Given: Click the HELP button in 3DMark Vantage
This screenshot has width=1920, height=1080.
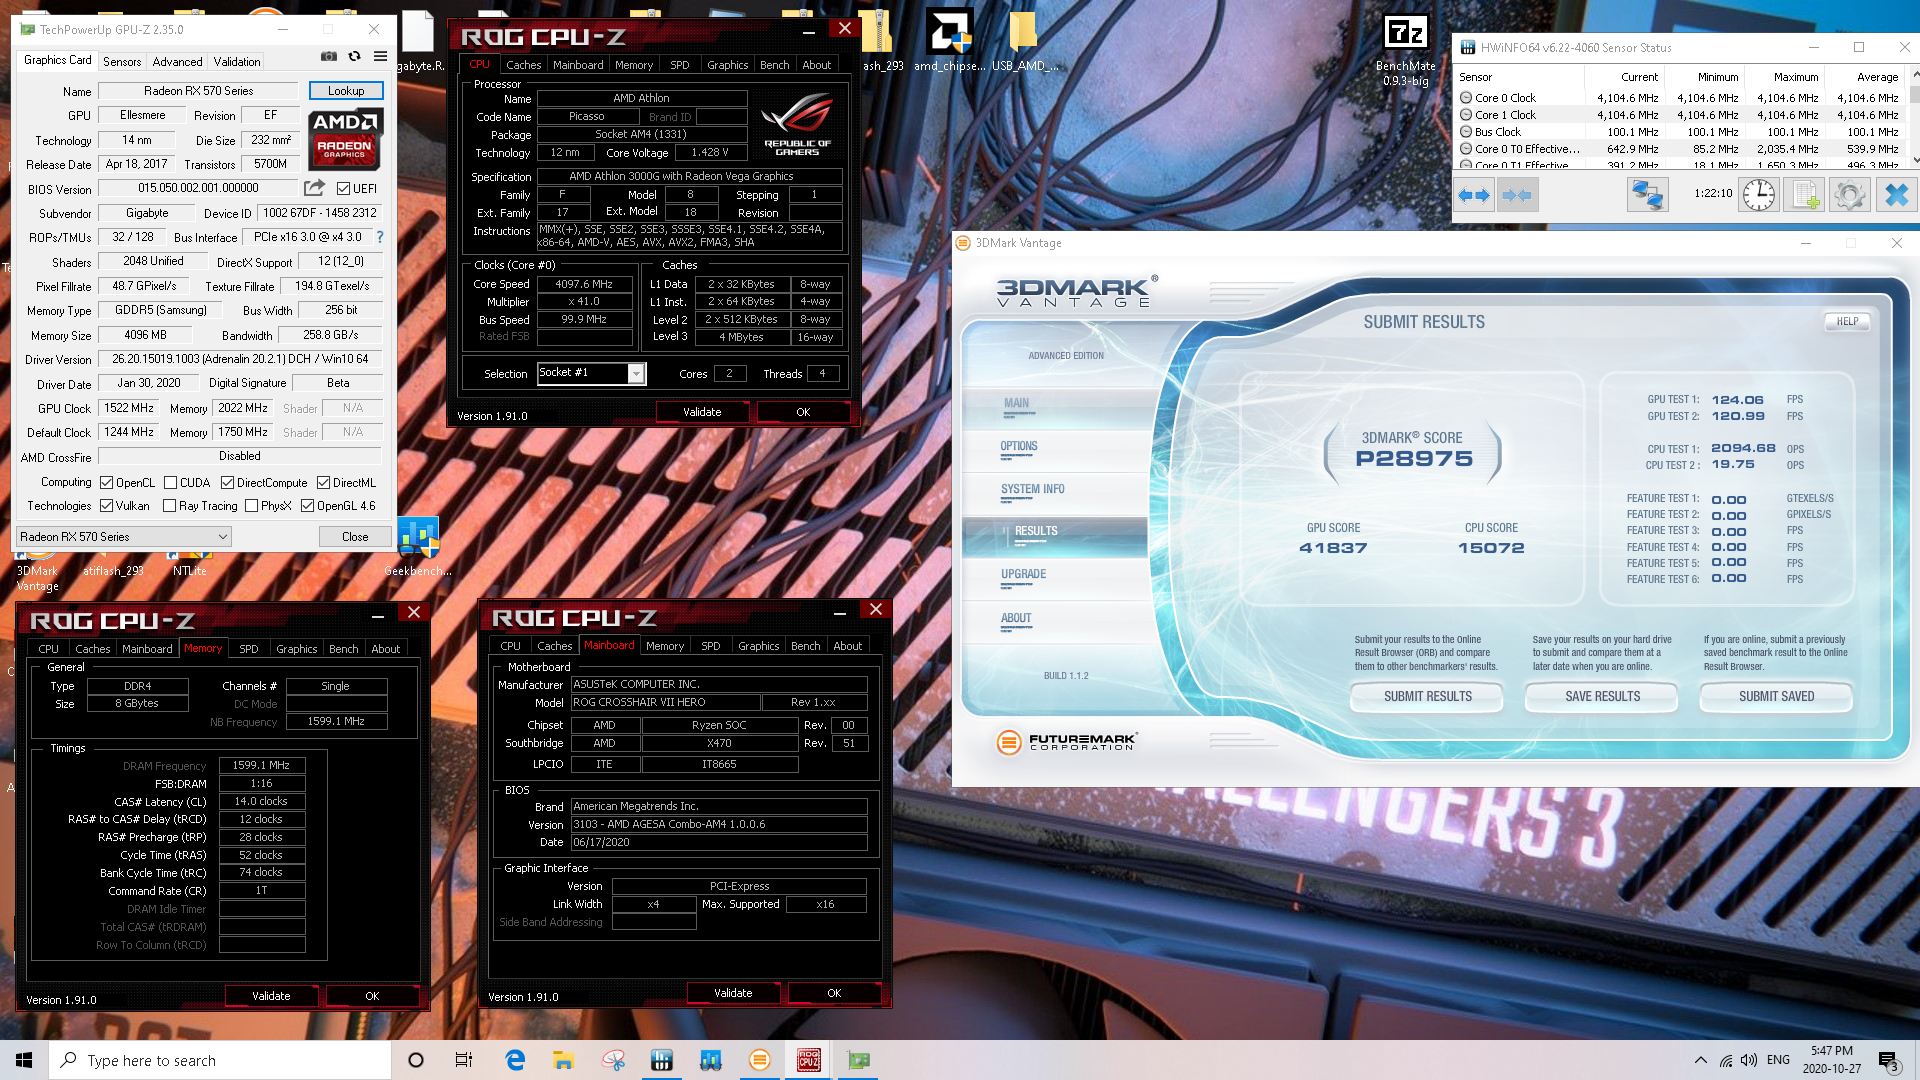Looking at the screenshot, I should [x=1847, y=322].
